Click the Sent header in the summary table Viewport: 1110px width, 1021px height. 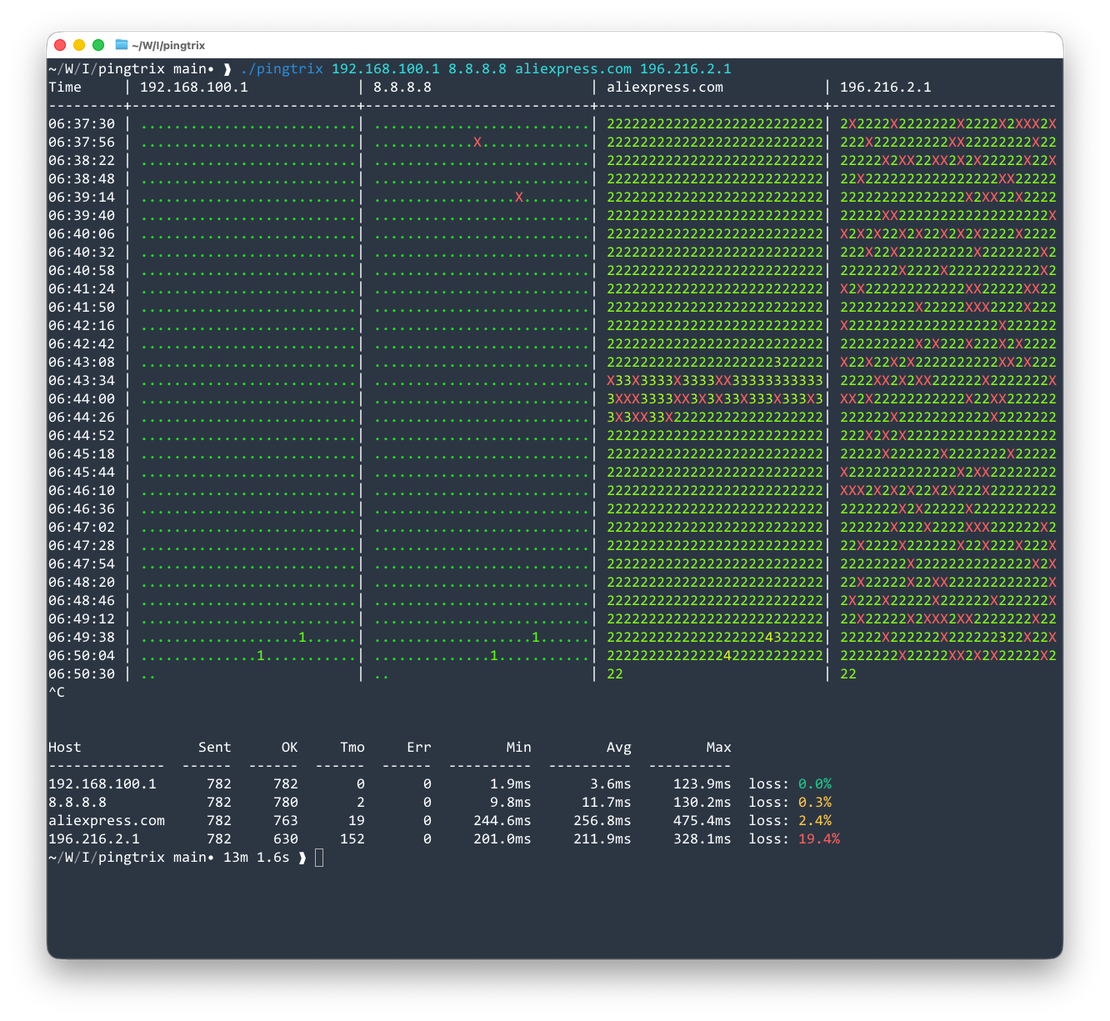(x=214, y=747)
